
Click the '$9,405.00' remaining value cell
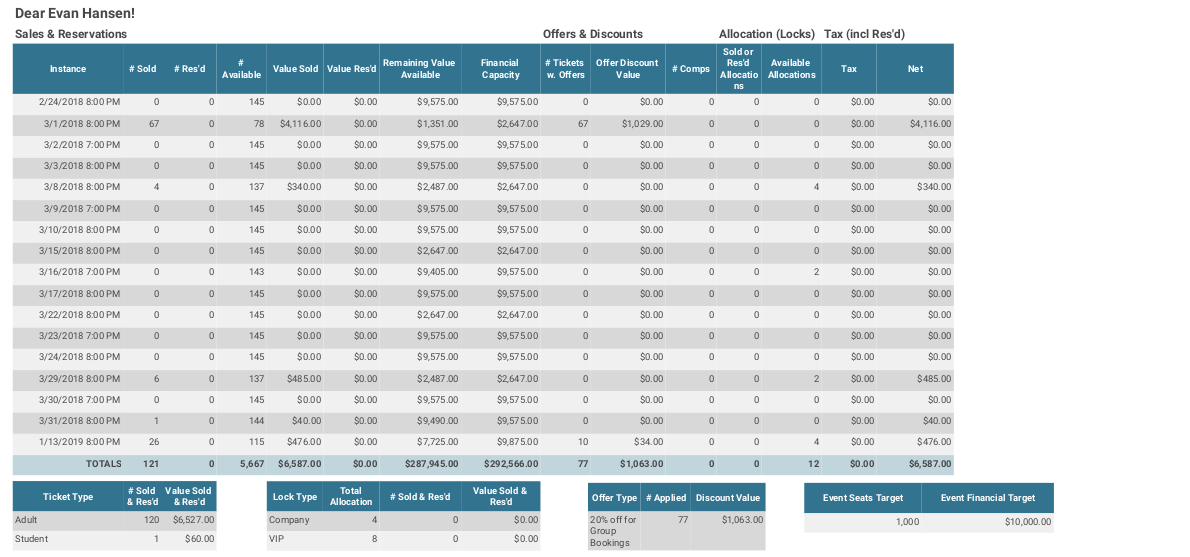(x=437, y=272)
